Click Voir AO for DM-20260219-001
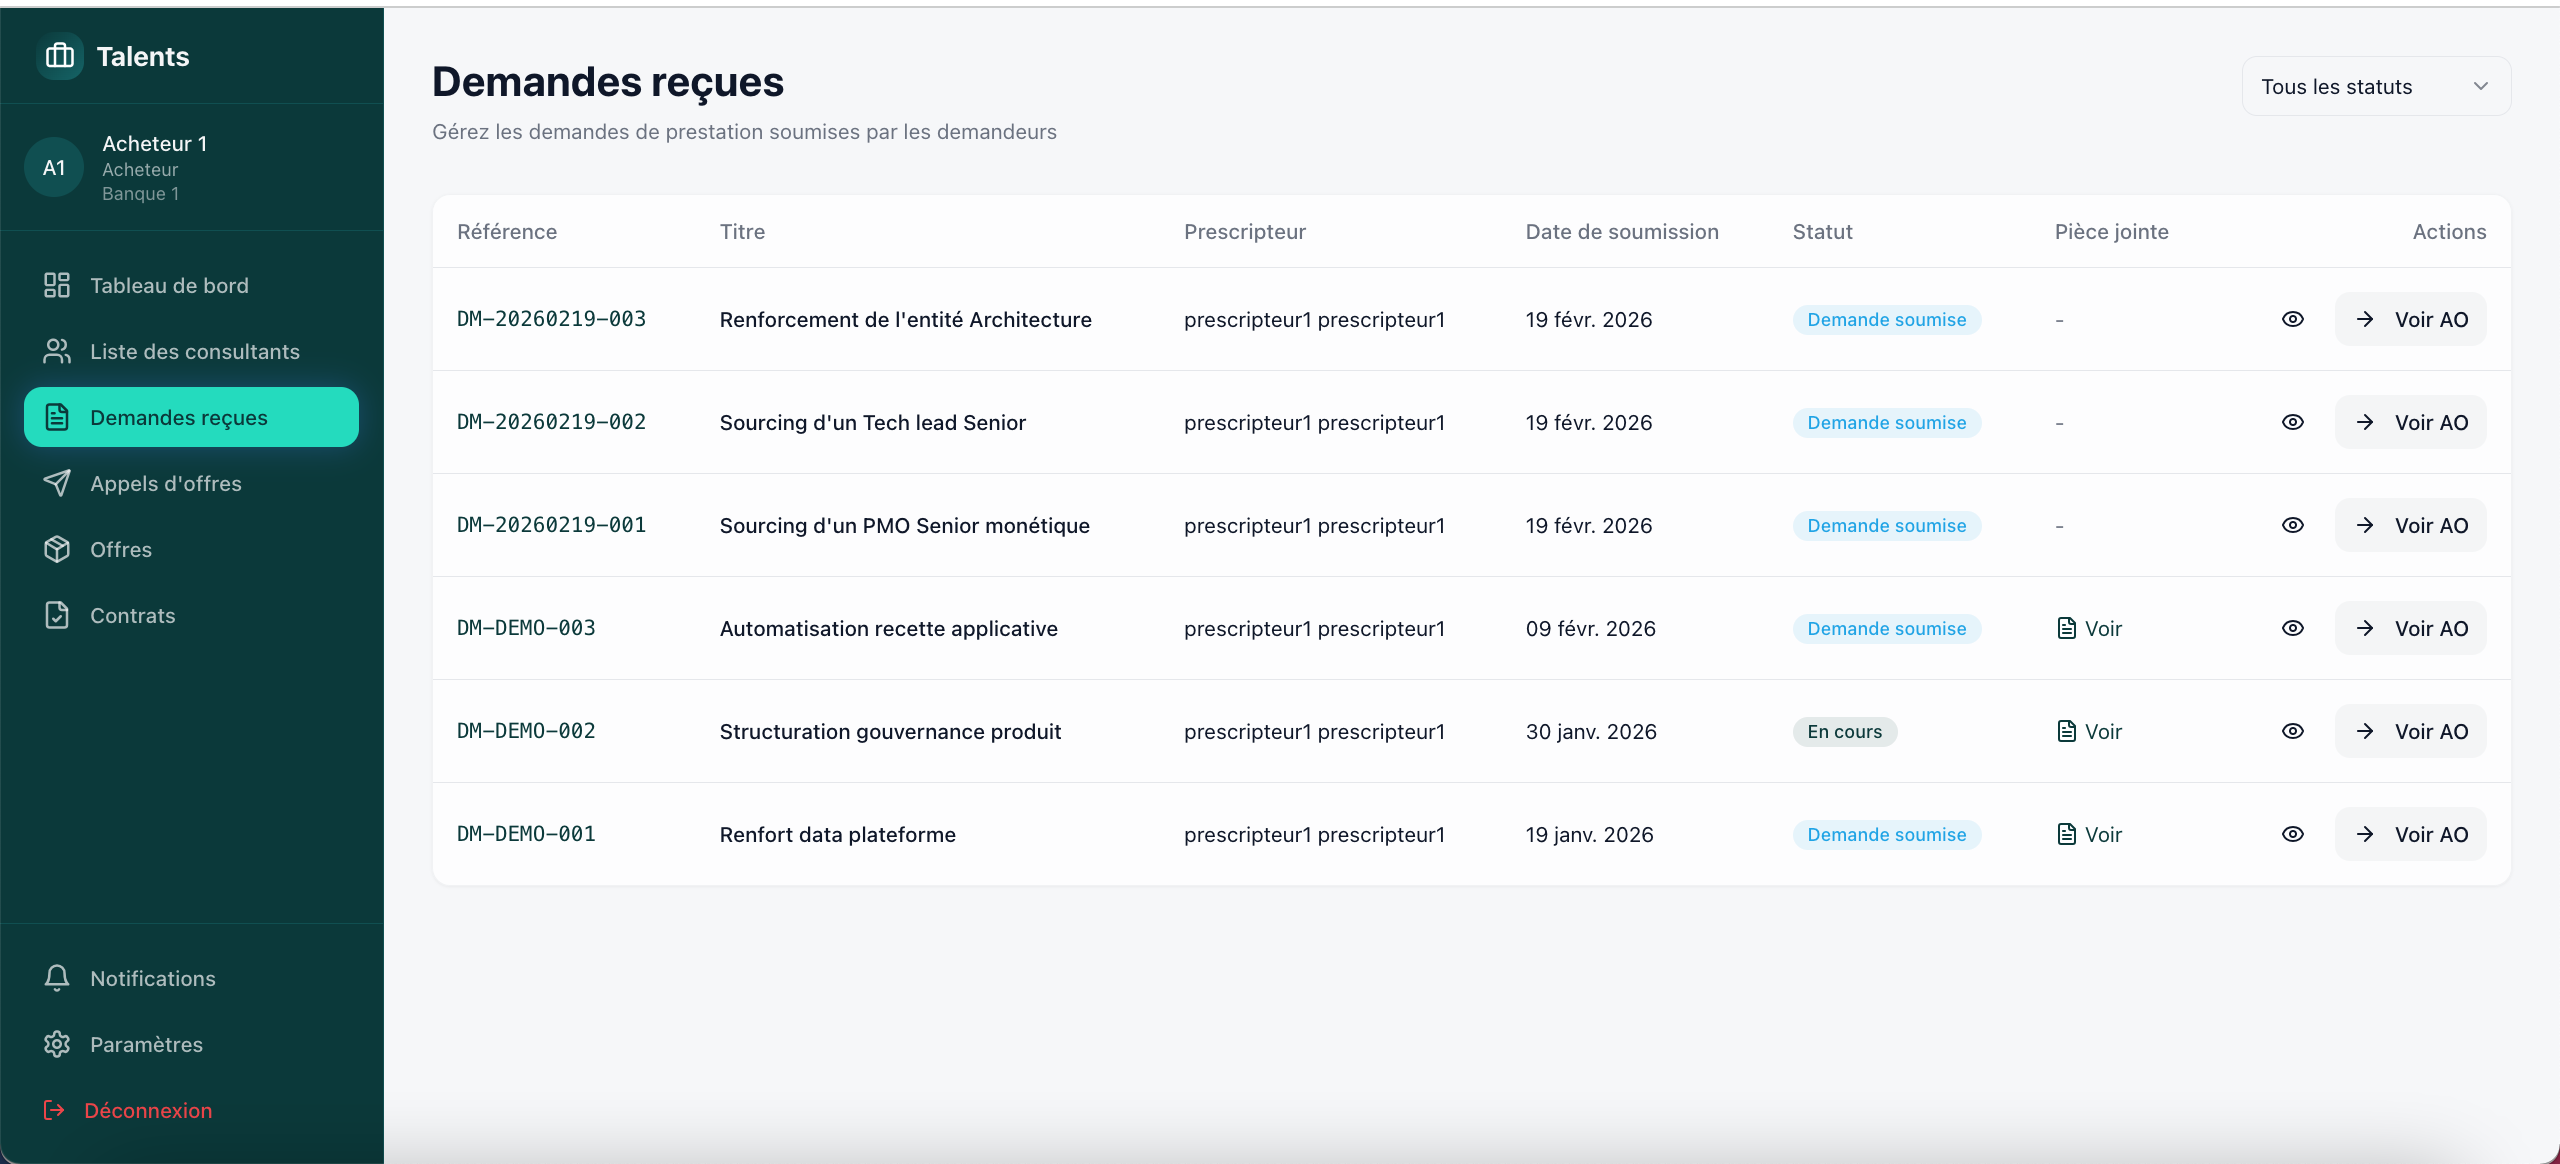This screenshot has width=2560, height=1164. 2410,525
